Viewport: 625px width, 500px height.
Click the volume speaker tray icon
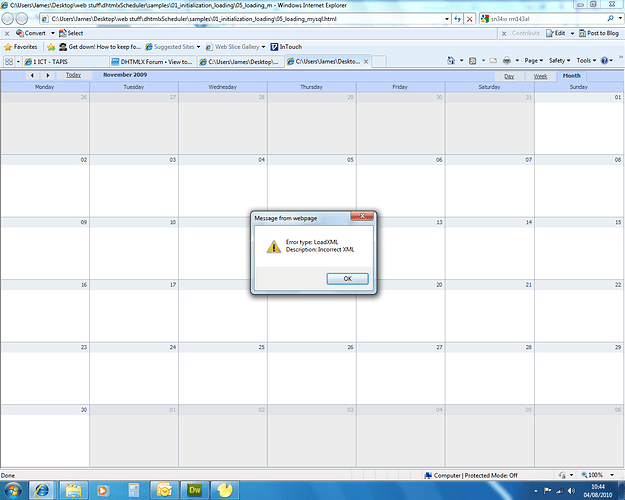pyautogui.click(x=571, y=491)
